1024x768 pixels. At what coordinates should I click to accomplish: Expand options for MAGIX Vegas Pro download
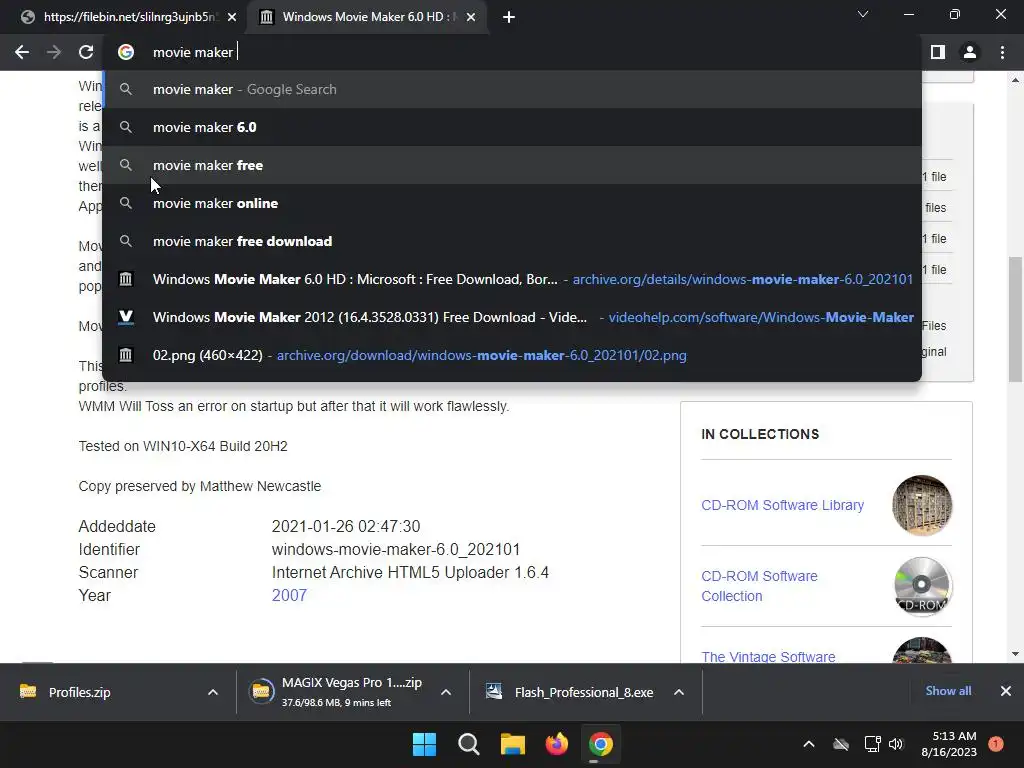(446, 692)
